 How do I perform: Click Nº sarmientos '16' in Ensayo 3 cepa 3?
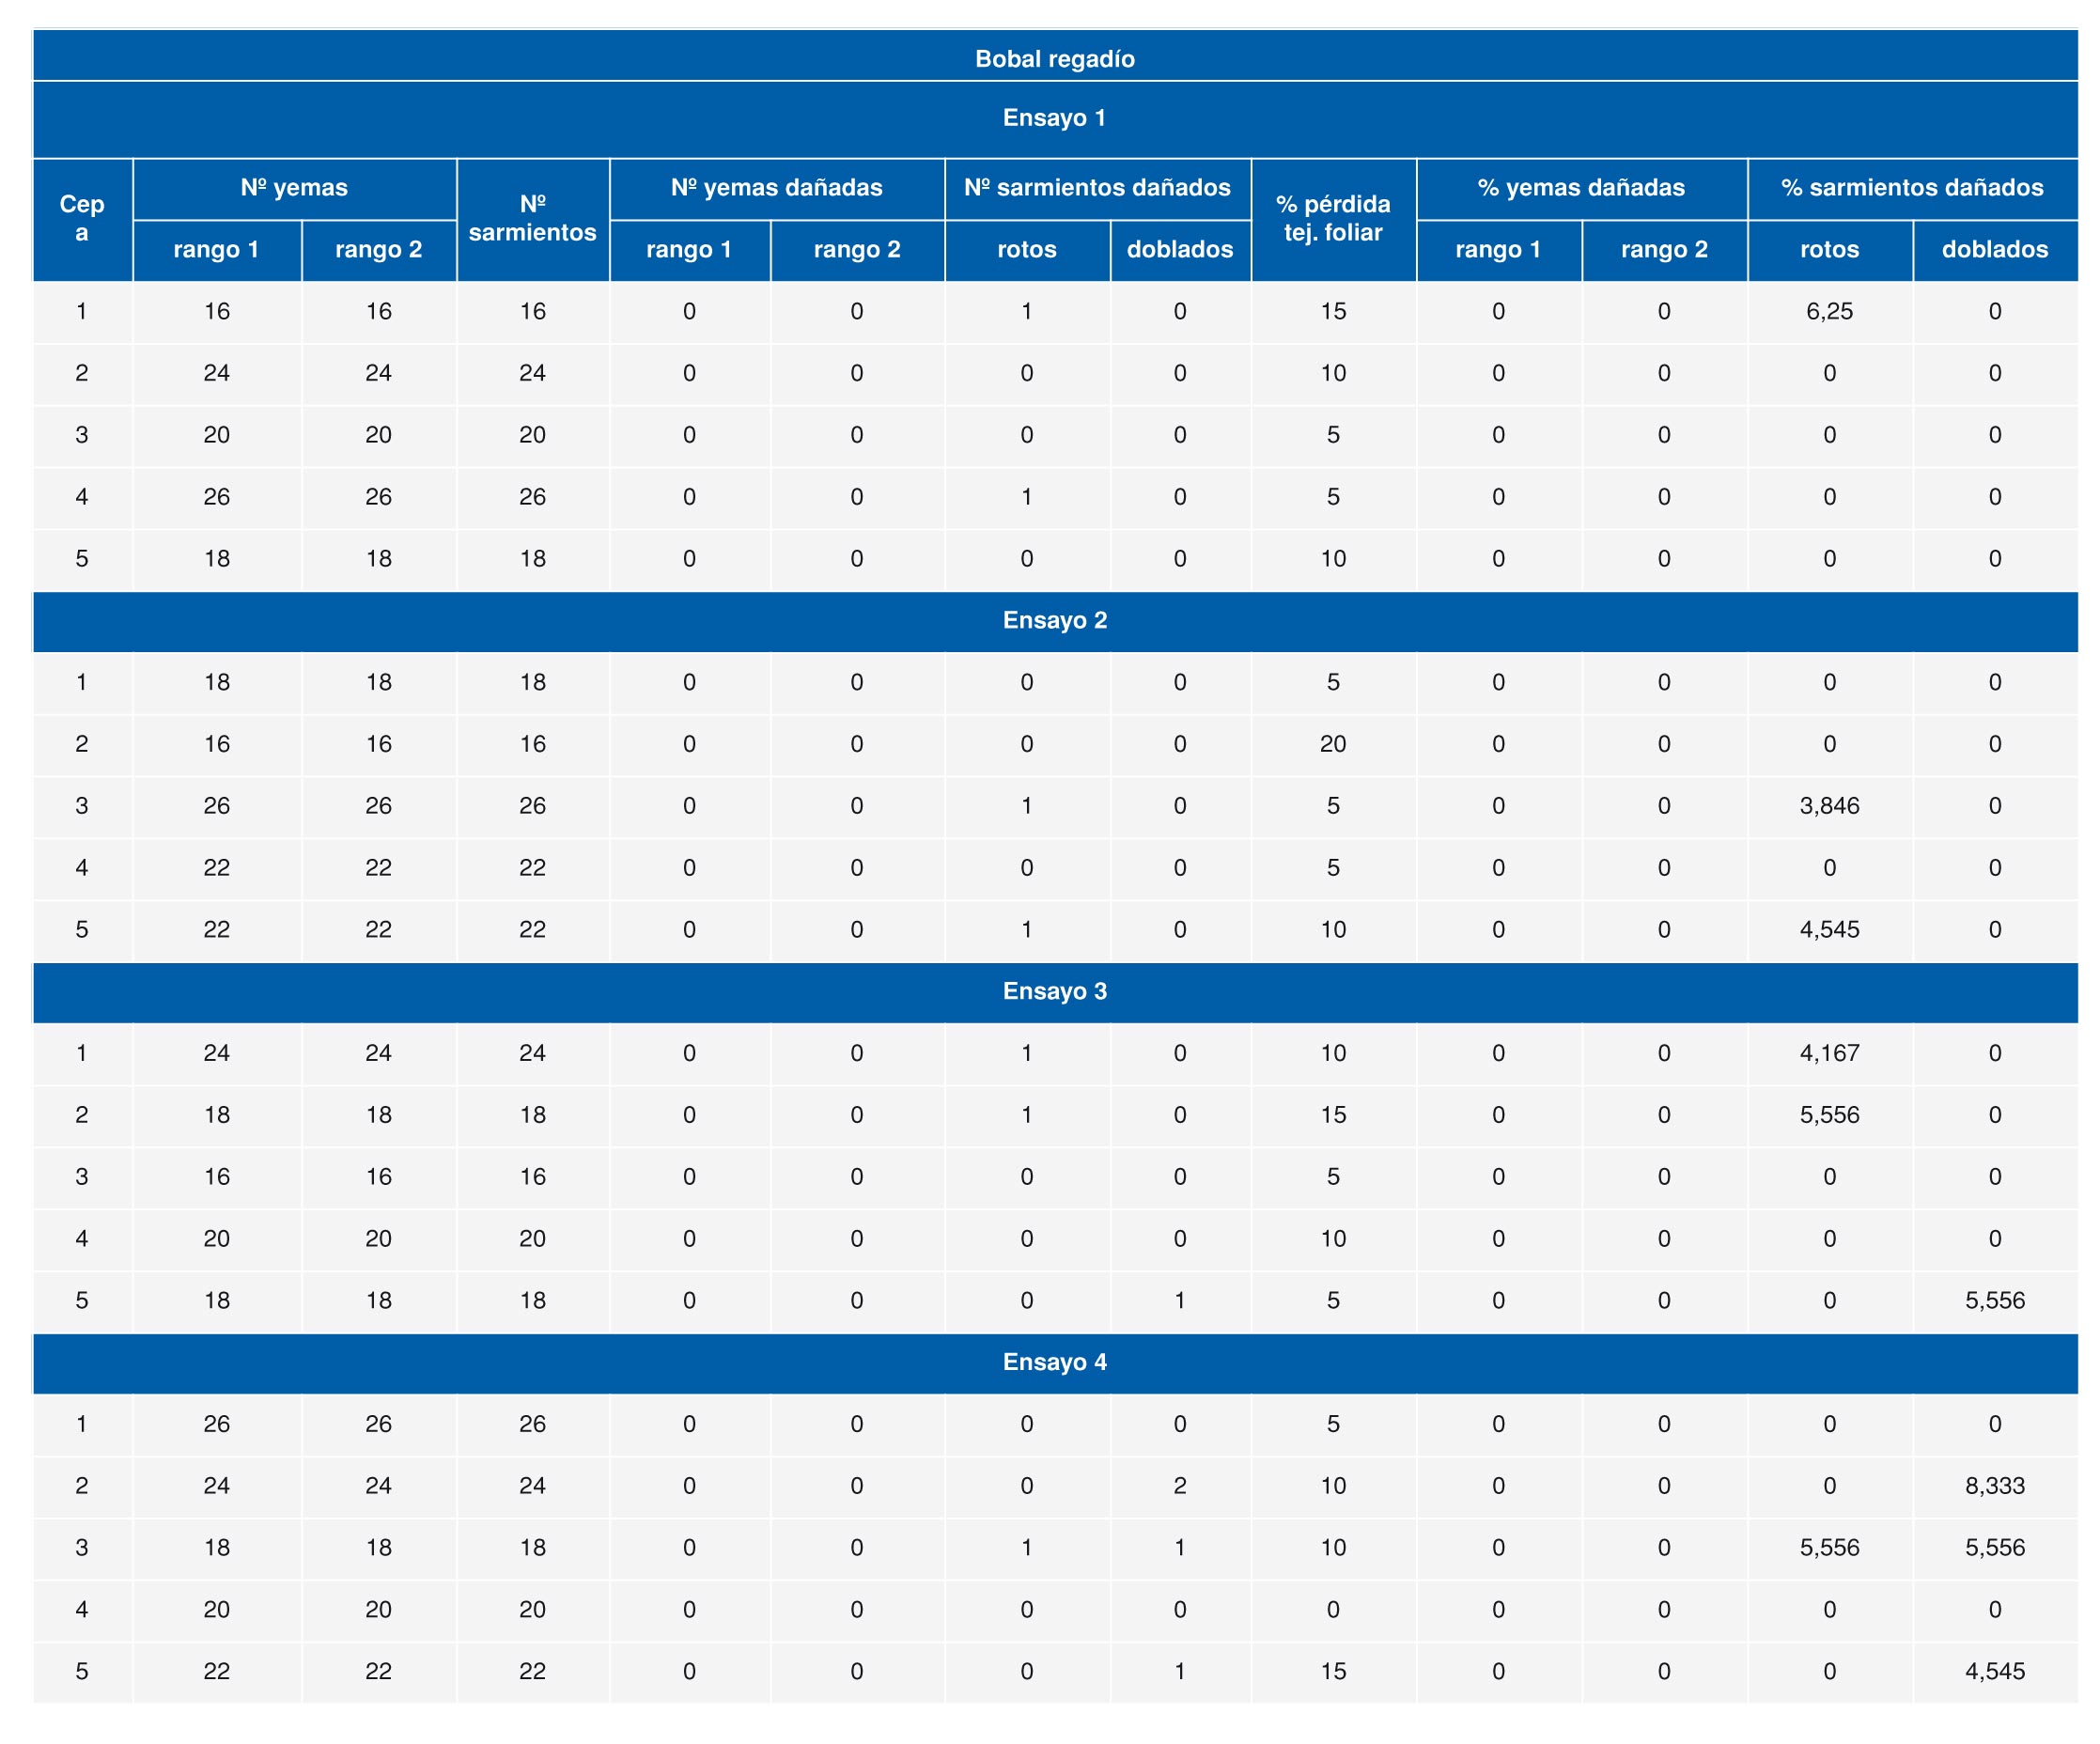pyautogui.click(x=533, y=1177)
